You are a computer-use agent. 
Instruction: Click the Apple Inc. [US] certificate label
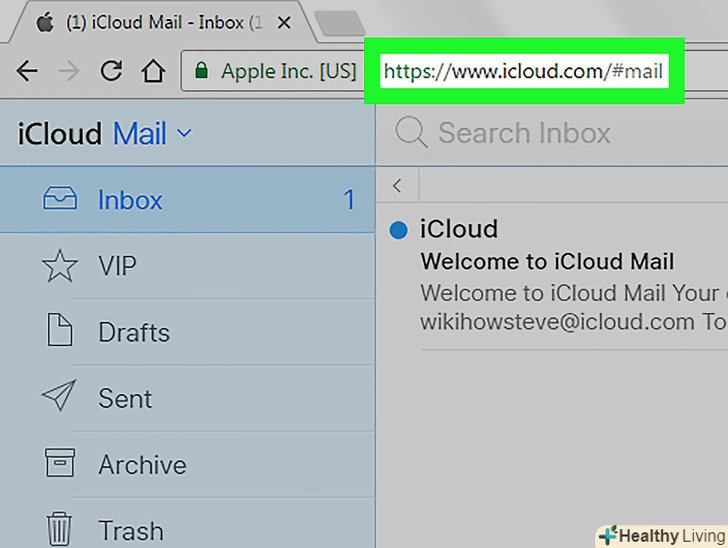point(288,71)
